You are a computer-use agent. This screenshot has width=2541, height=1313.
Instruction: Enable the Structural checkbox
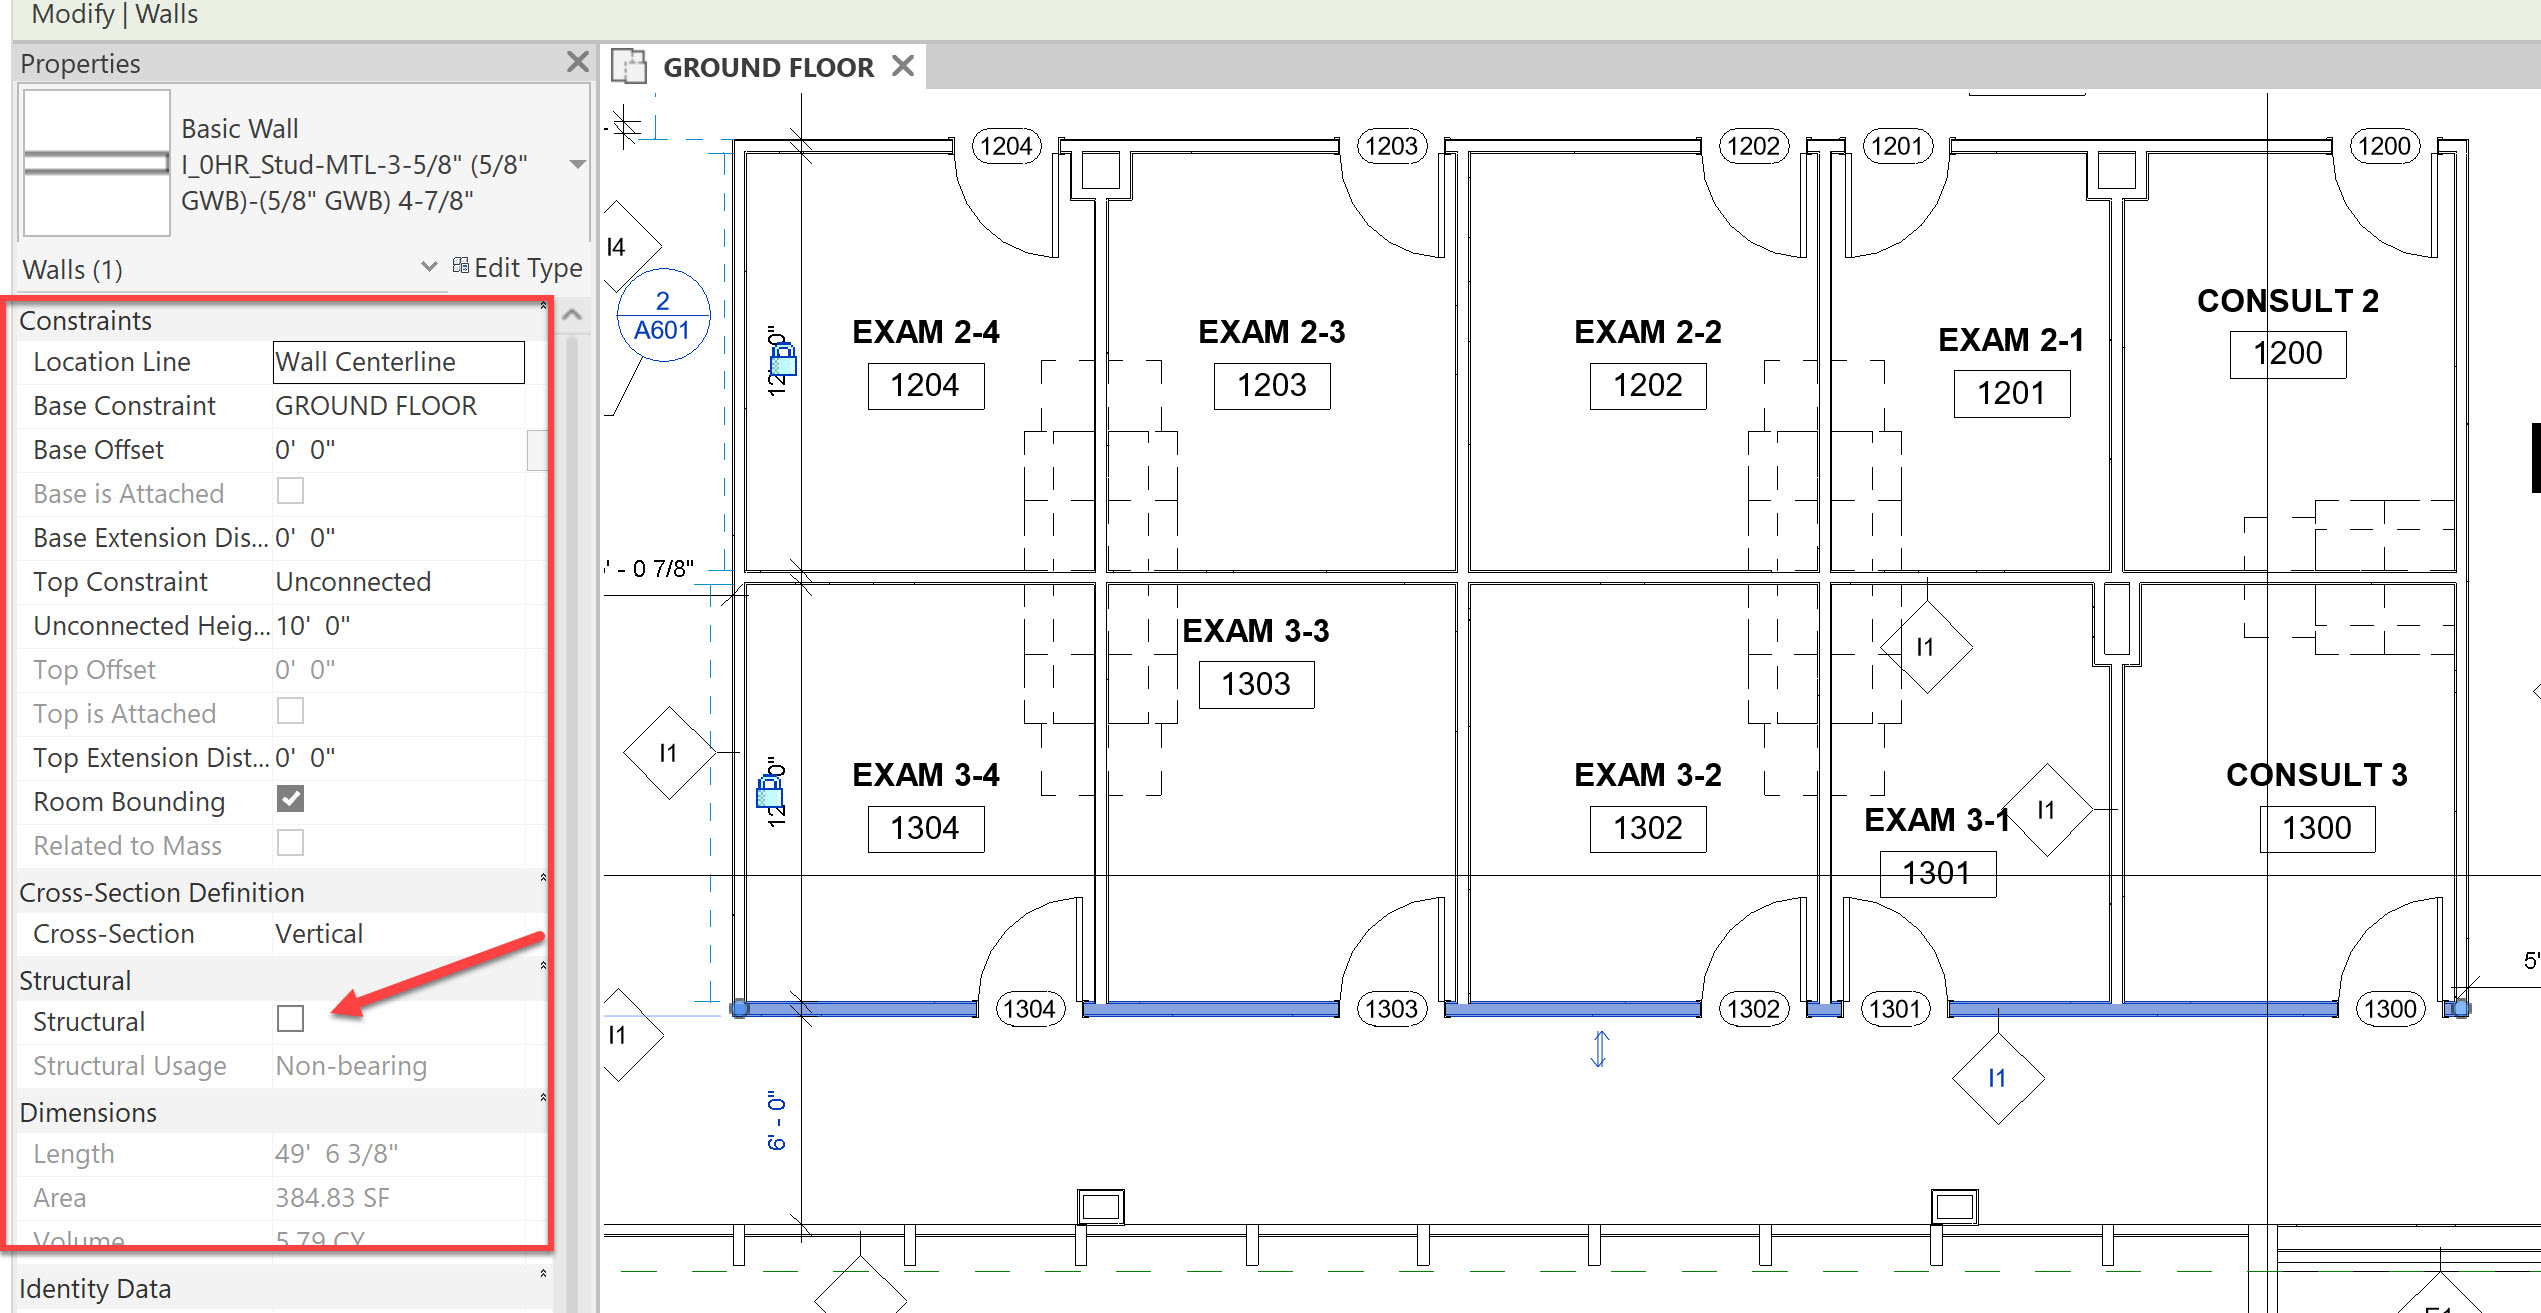[290, 1019]
